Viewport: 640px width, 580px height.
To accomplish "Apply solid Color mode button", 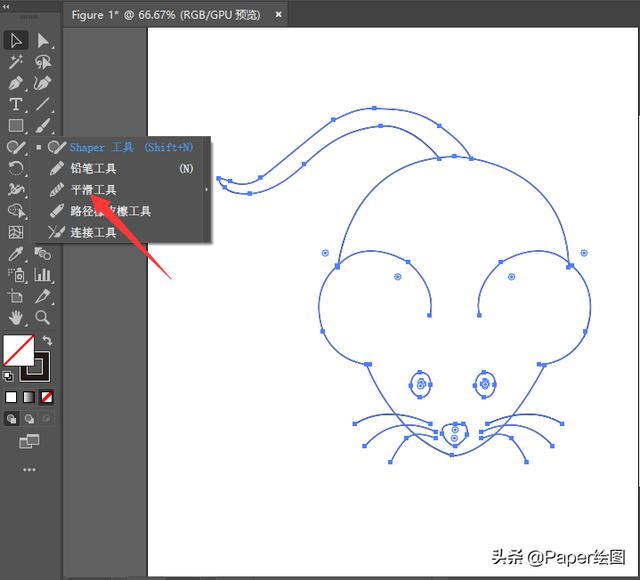I will 11,397.
